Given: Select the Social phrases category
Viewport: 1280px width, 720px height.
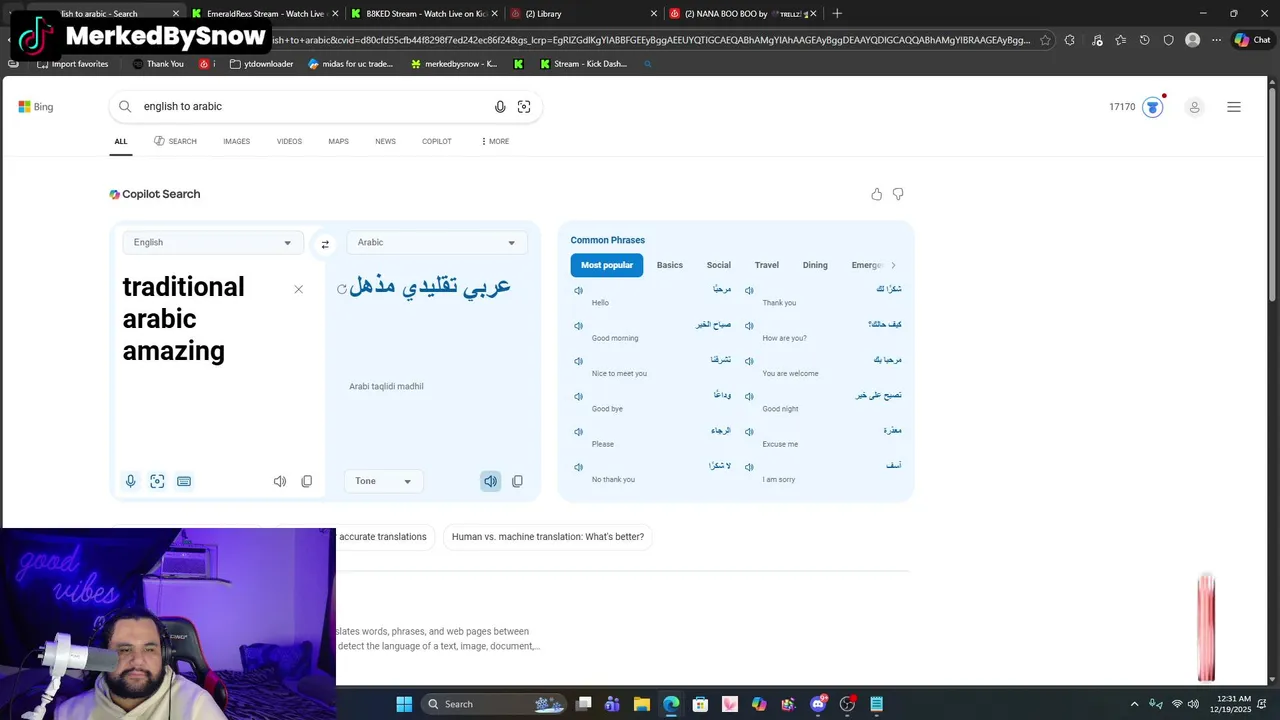Looking at the screenshot, I should (719, 265).
